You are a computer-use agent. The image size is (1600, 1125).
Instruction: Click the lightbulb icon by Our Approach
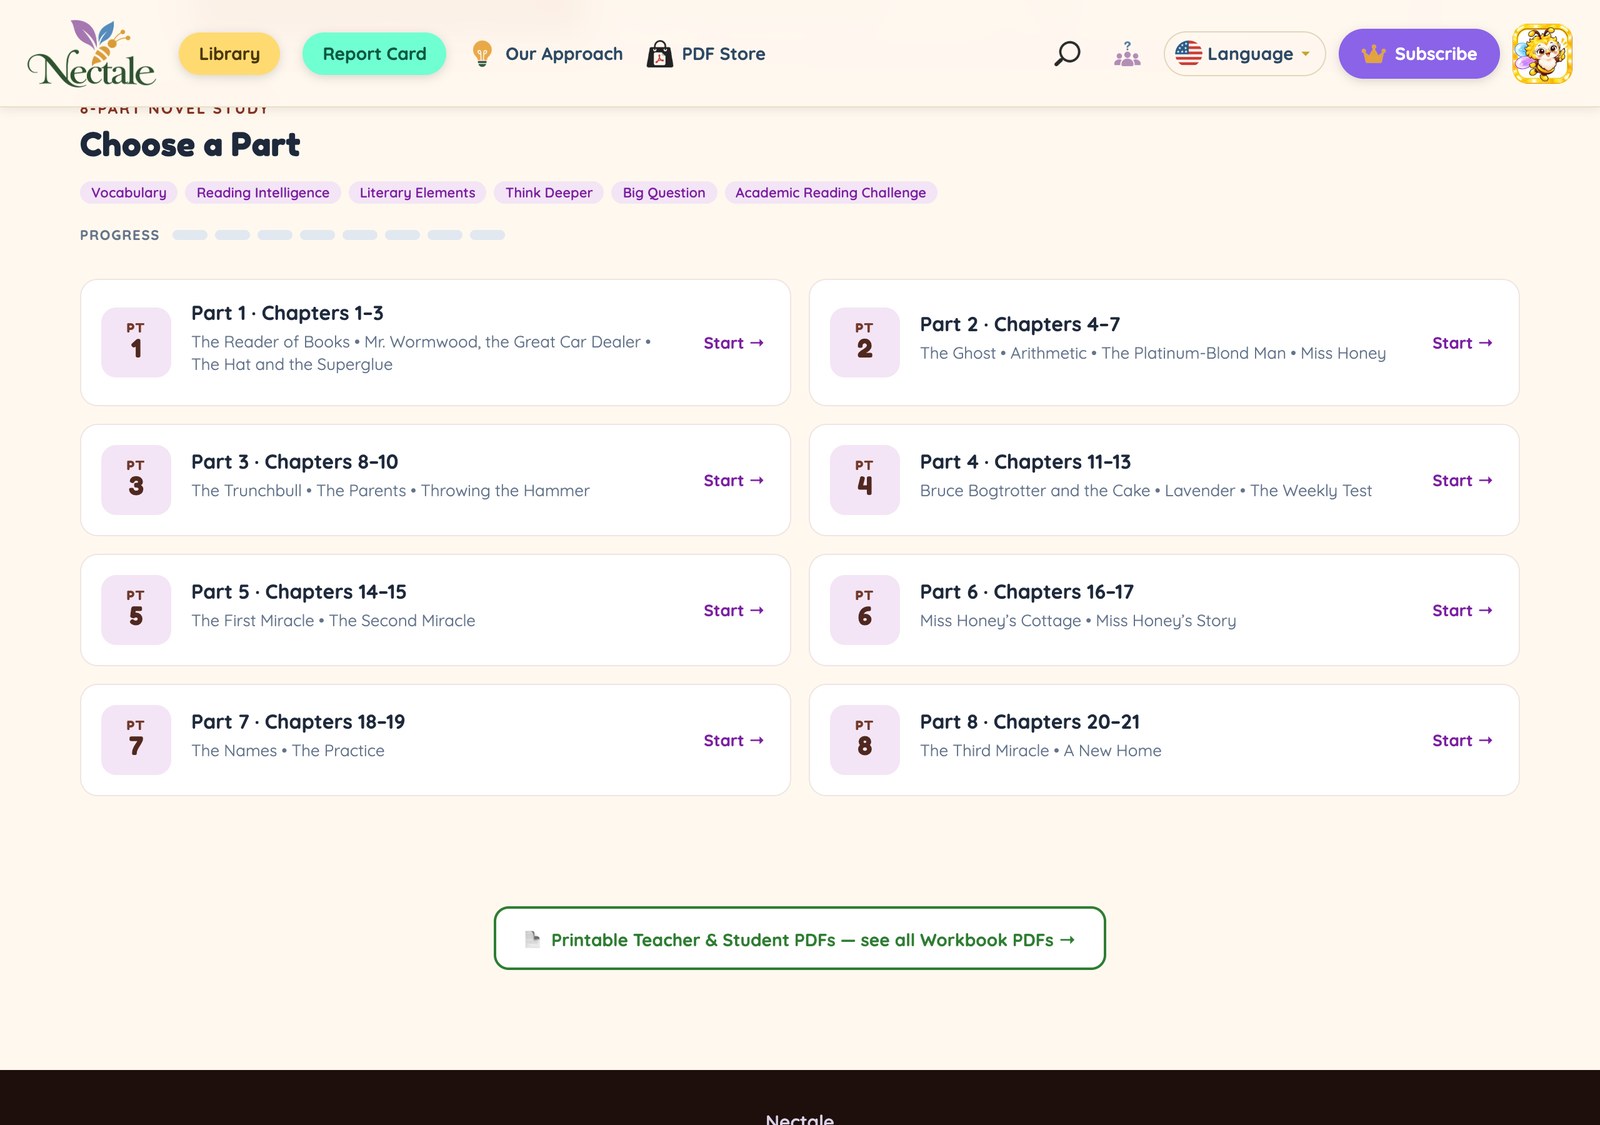[x=482, y=54]
